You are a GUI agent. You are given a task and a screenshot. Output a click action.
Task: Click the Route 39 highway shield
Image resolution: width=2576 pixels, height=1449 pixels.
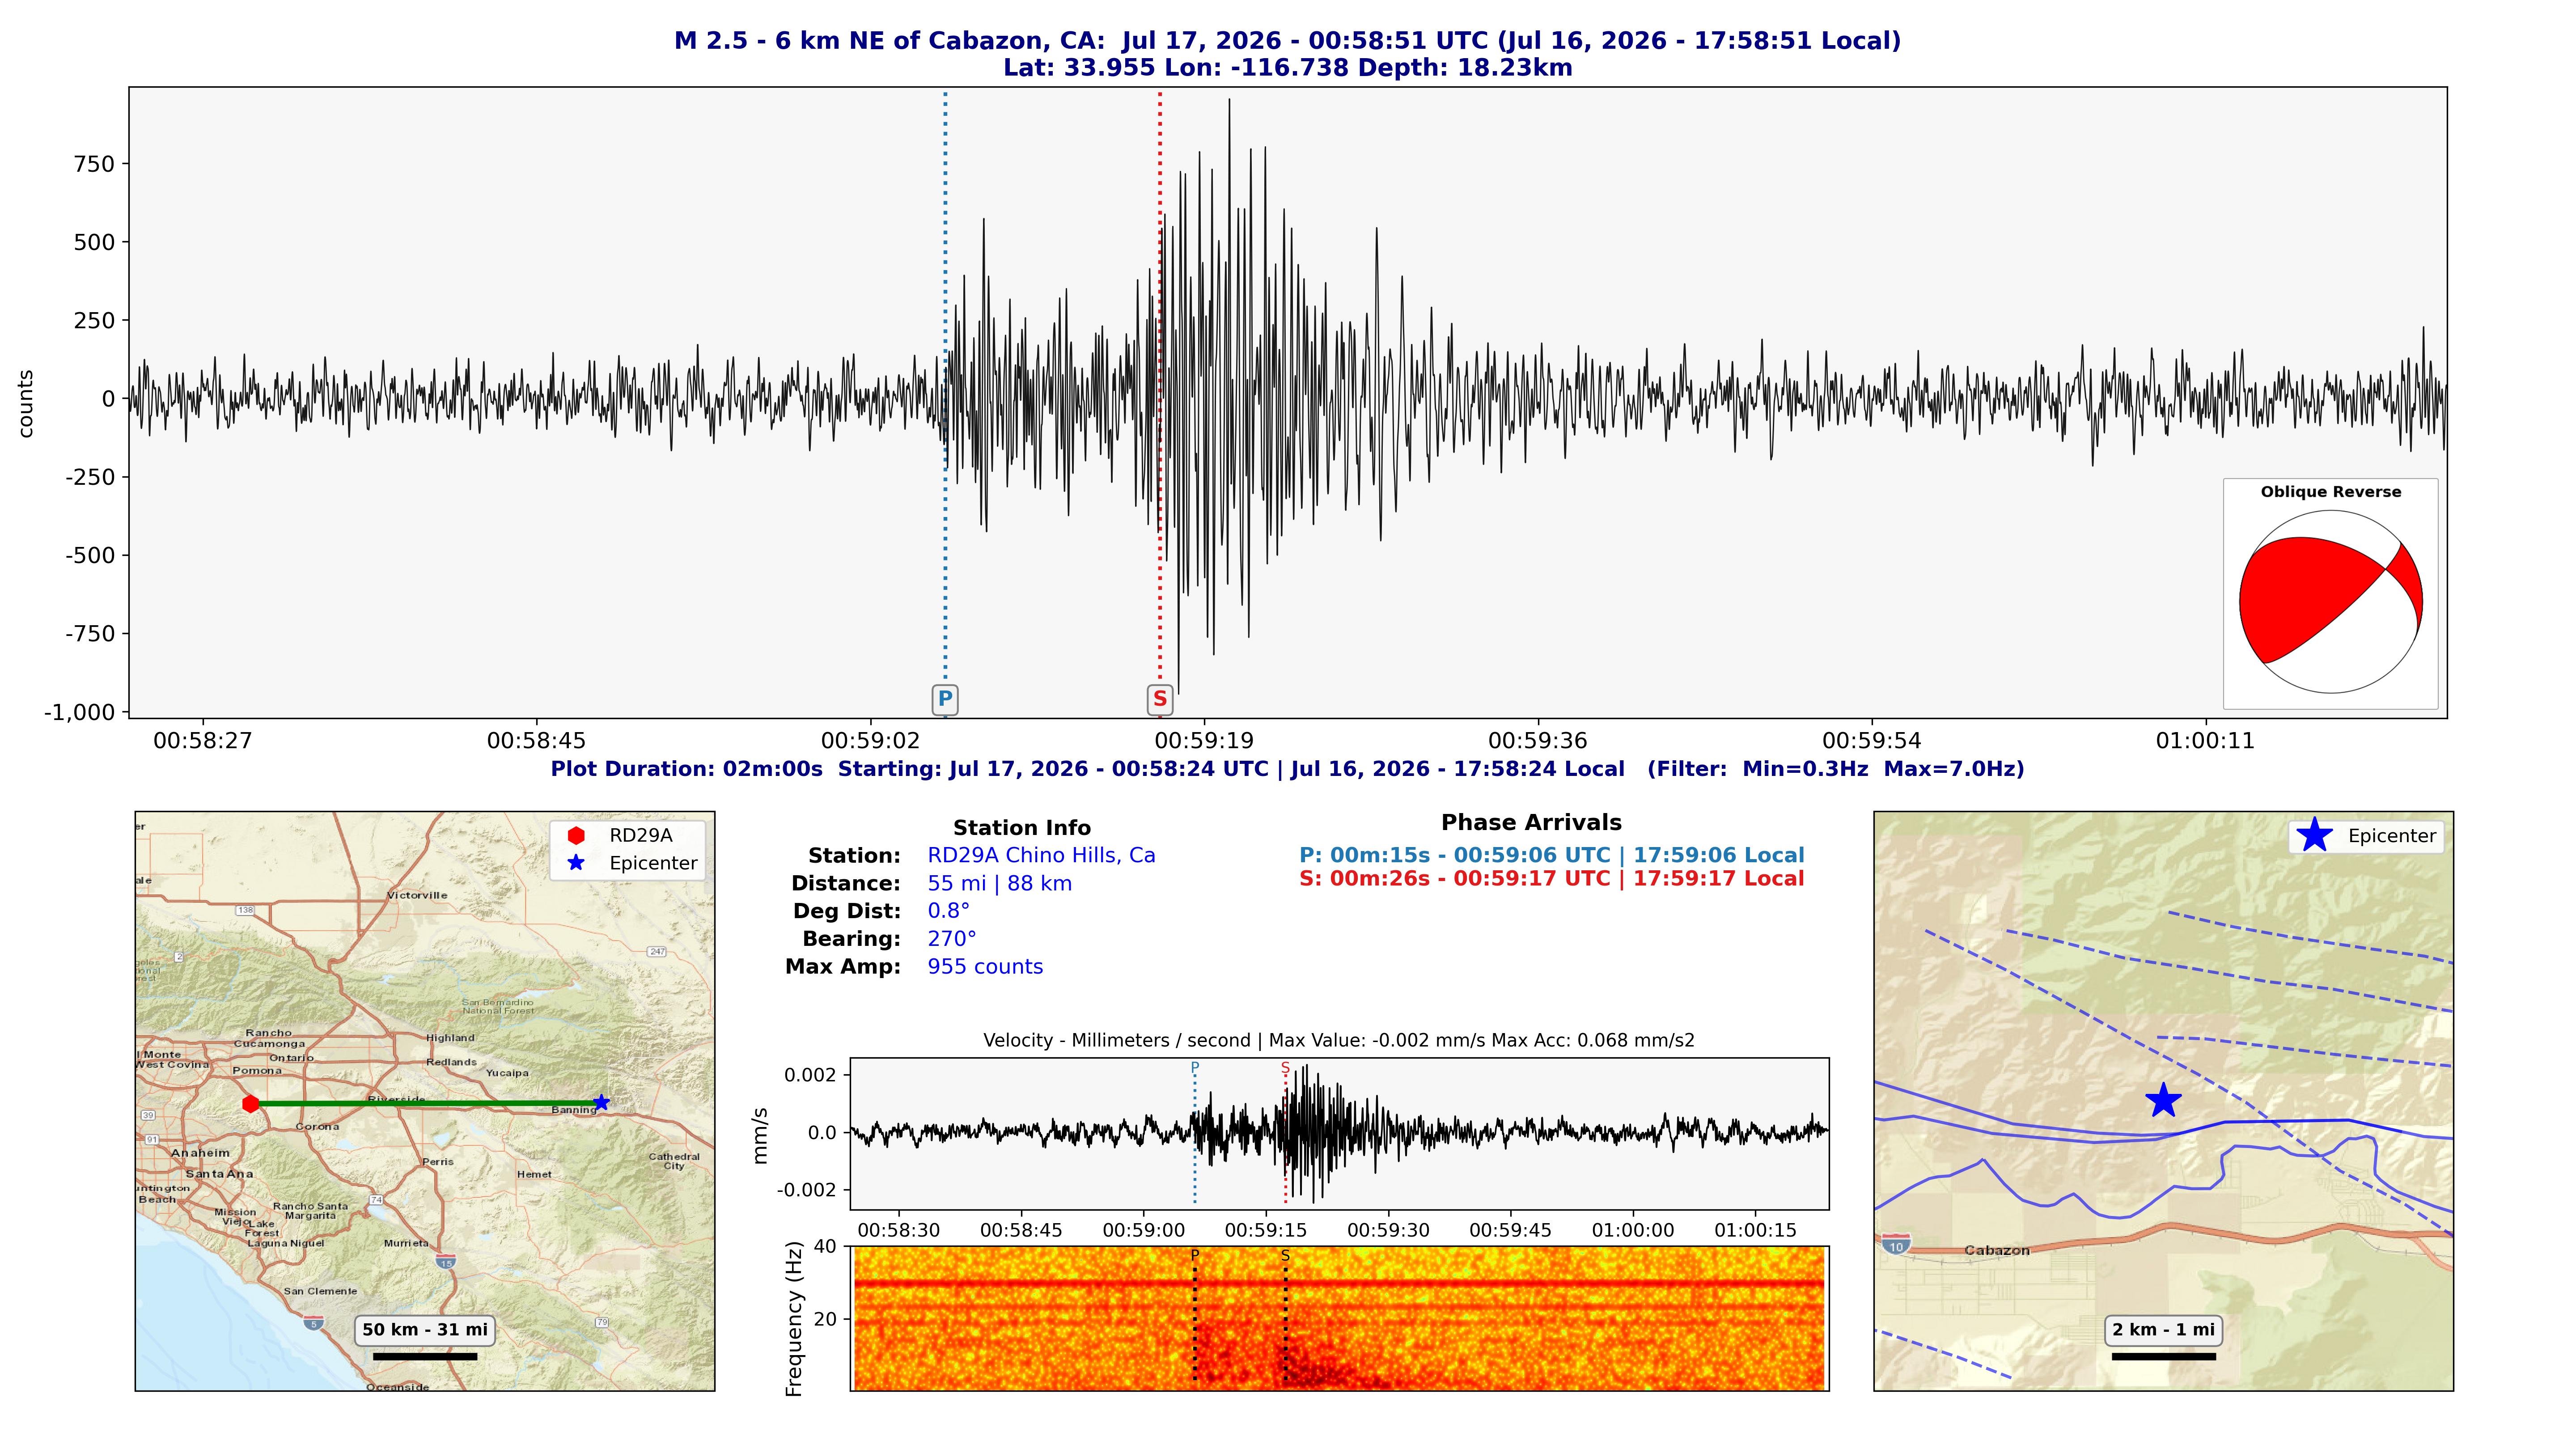click(x=148, y=1114)
